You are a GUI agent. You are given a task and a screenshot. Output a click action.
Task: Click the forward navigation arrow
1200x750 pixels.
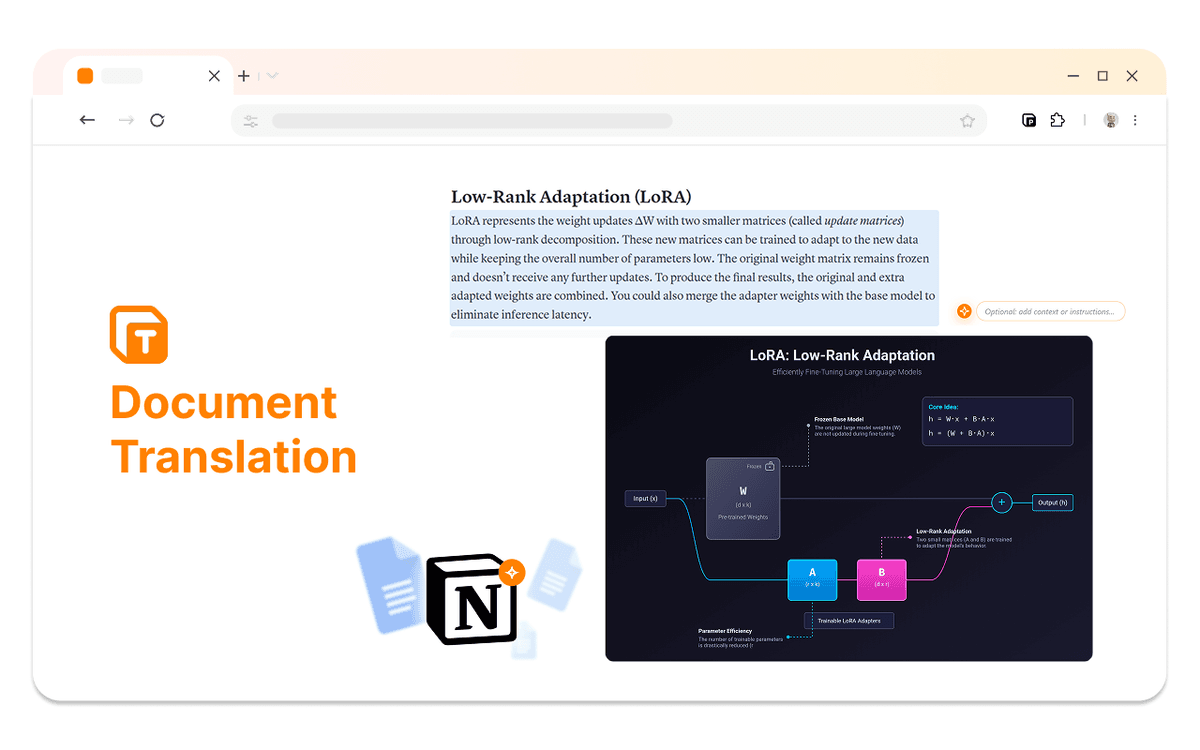125,120
